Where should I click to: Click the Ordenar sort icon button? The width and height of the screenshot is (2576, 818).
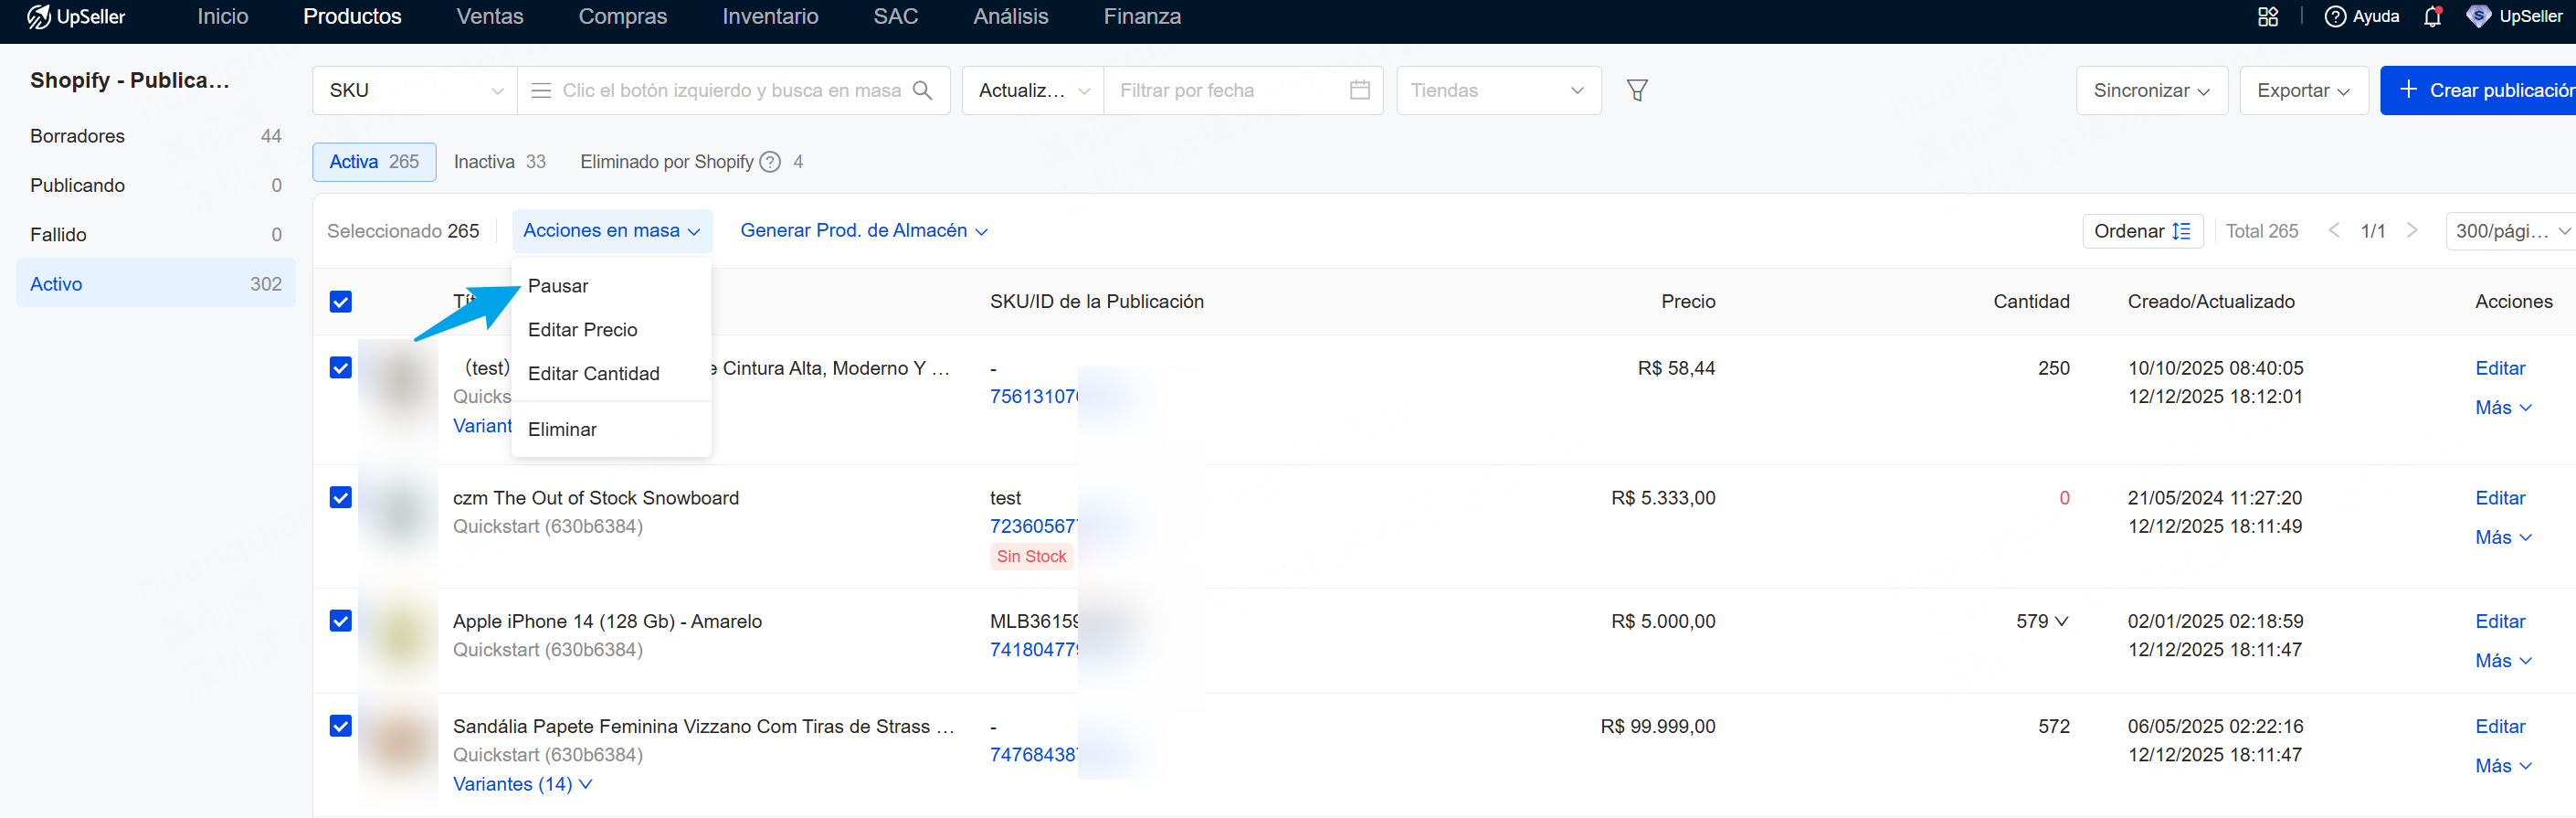tap(2142, 231)
